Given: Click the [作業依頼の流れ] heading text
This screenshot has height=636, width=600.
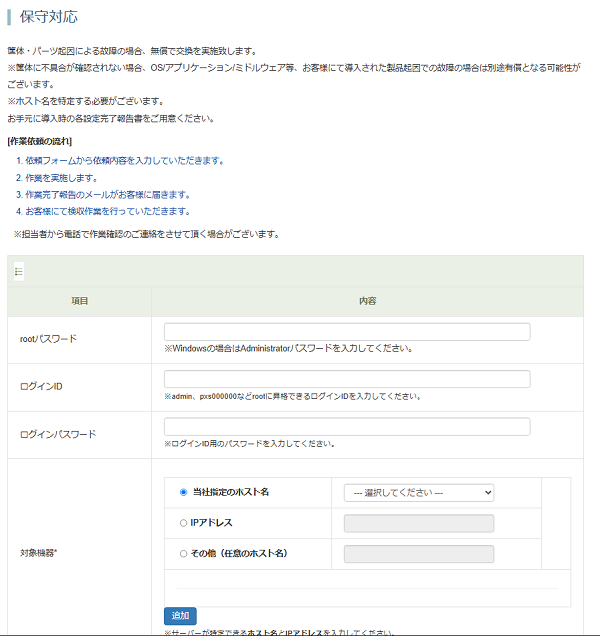Looking at the screenshot, I should (39, 141).
